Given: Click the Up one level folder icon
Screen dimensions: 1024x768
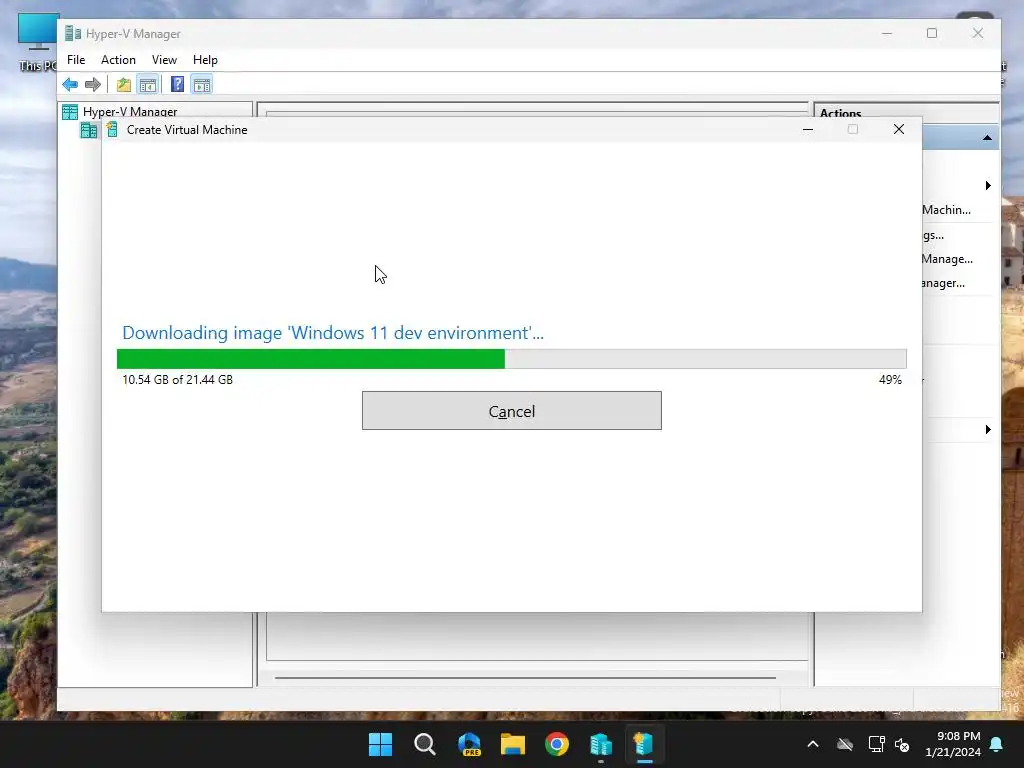Looking at the screenshot, I should click(123, 84).
